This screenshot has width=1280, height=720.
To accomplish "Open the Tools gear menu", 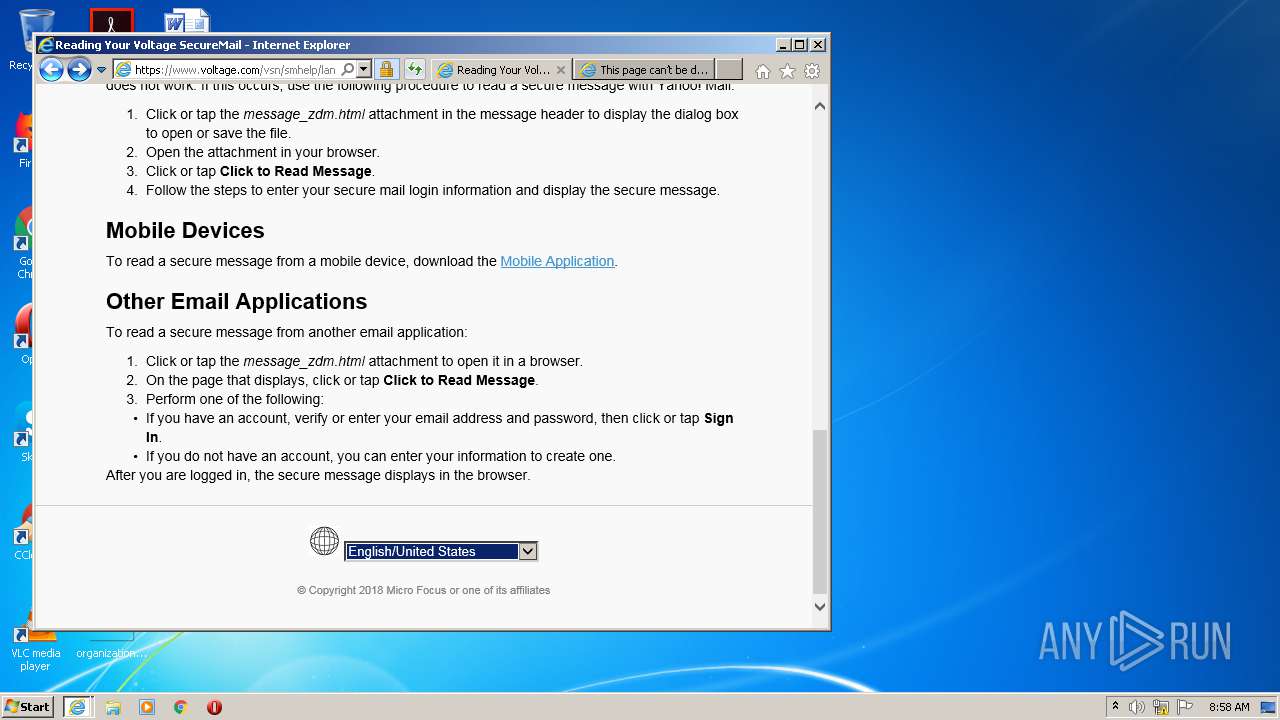I will click(x=812, y=71).
